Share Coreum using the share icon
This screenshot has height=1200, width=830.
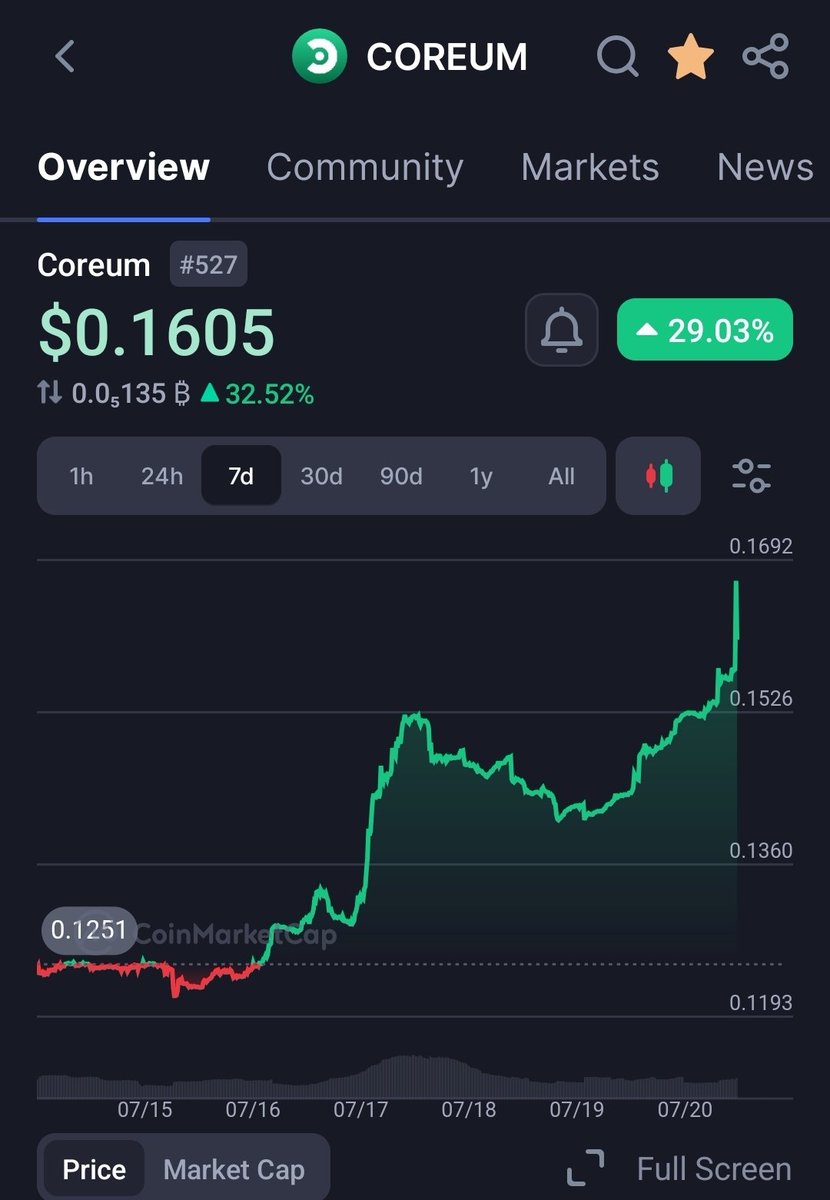[766, 56]
